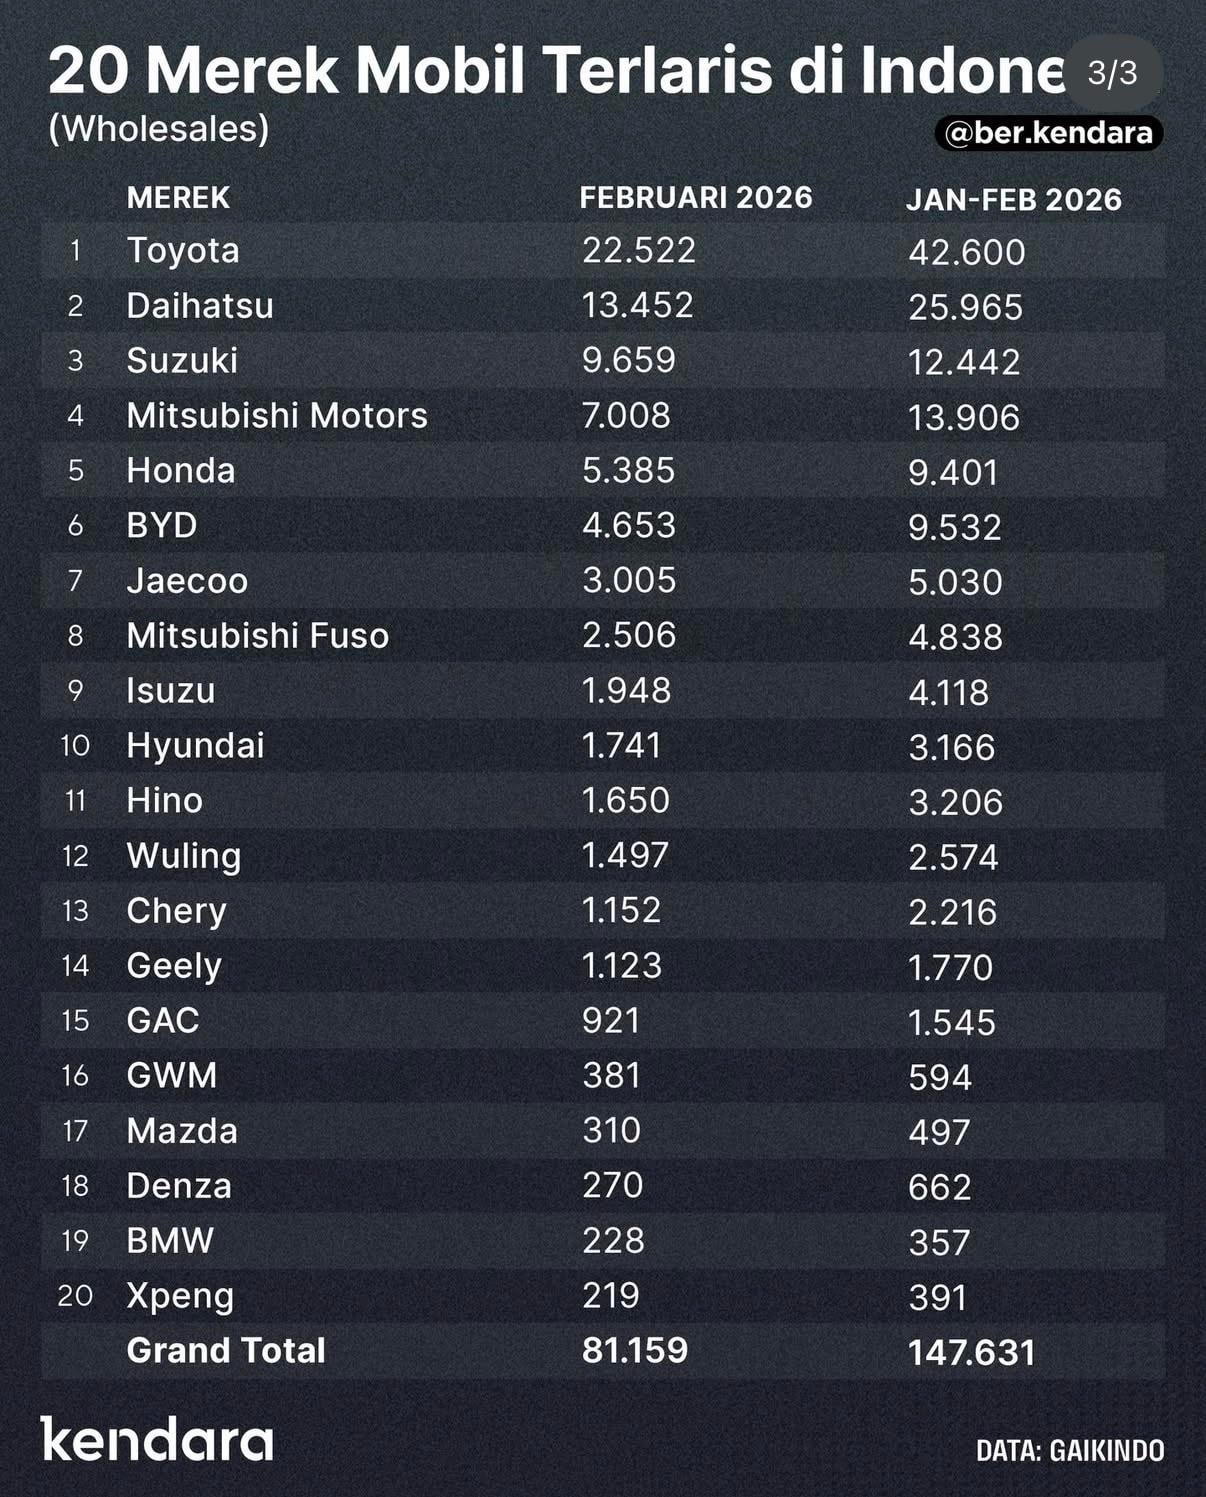Click the kendara logo at bottom

(x=157, y=1440)
